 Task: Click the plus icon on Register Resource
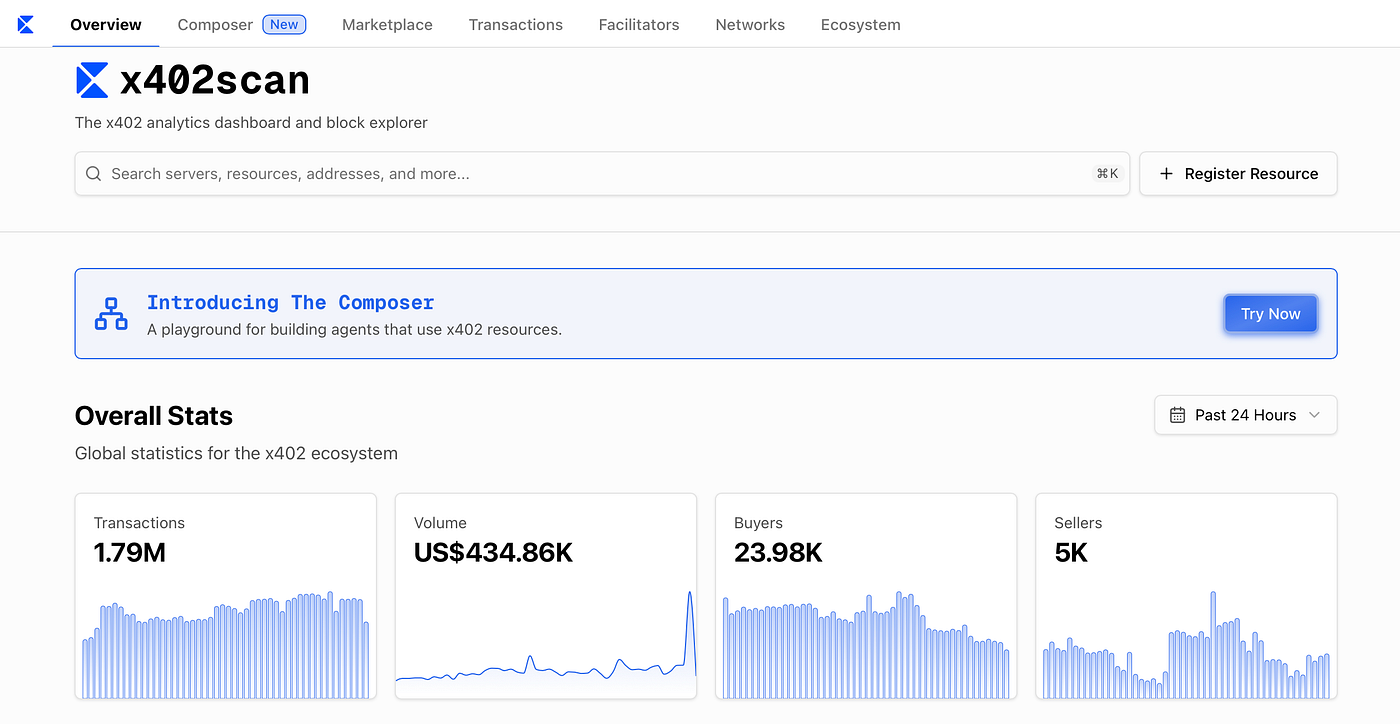pos(1166,174)
